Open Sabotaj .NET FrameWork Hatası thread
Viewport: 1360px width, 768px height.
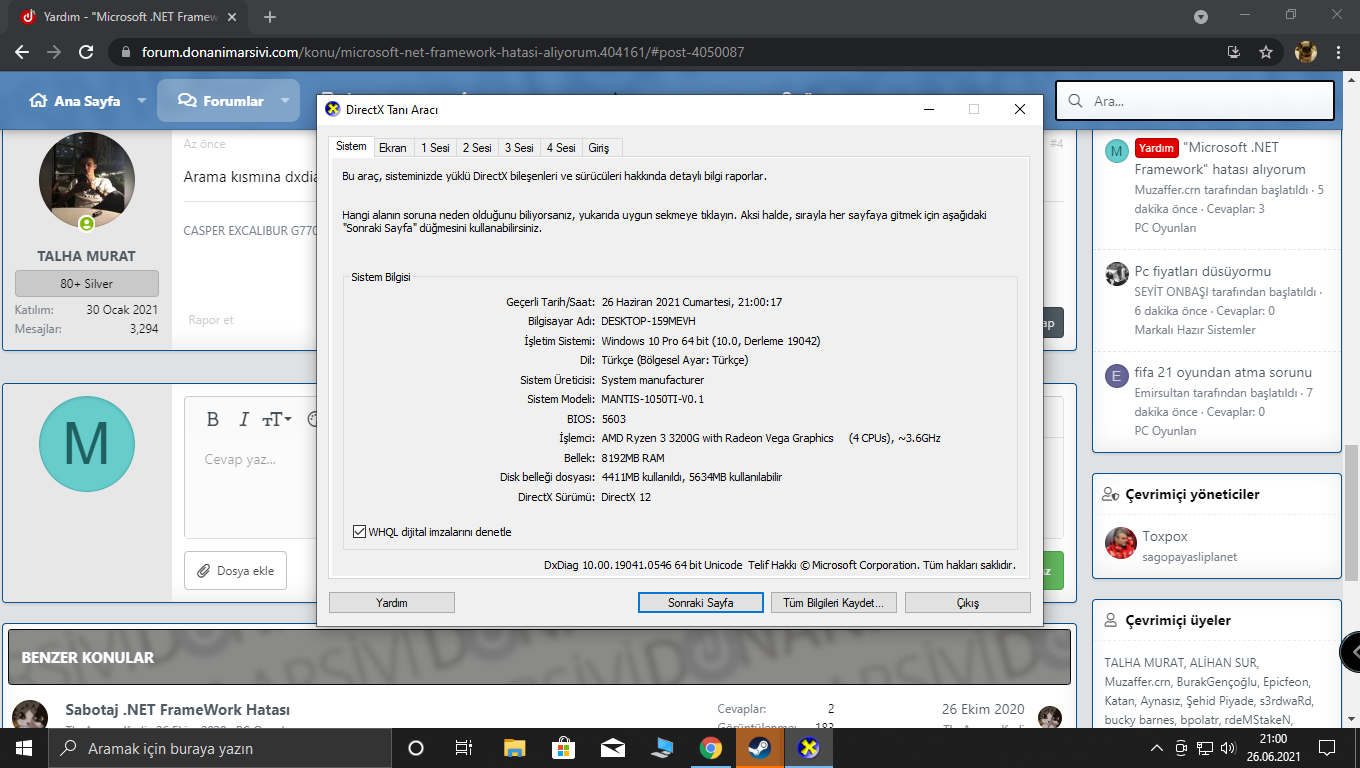point(178,710)
